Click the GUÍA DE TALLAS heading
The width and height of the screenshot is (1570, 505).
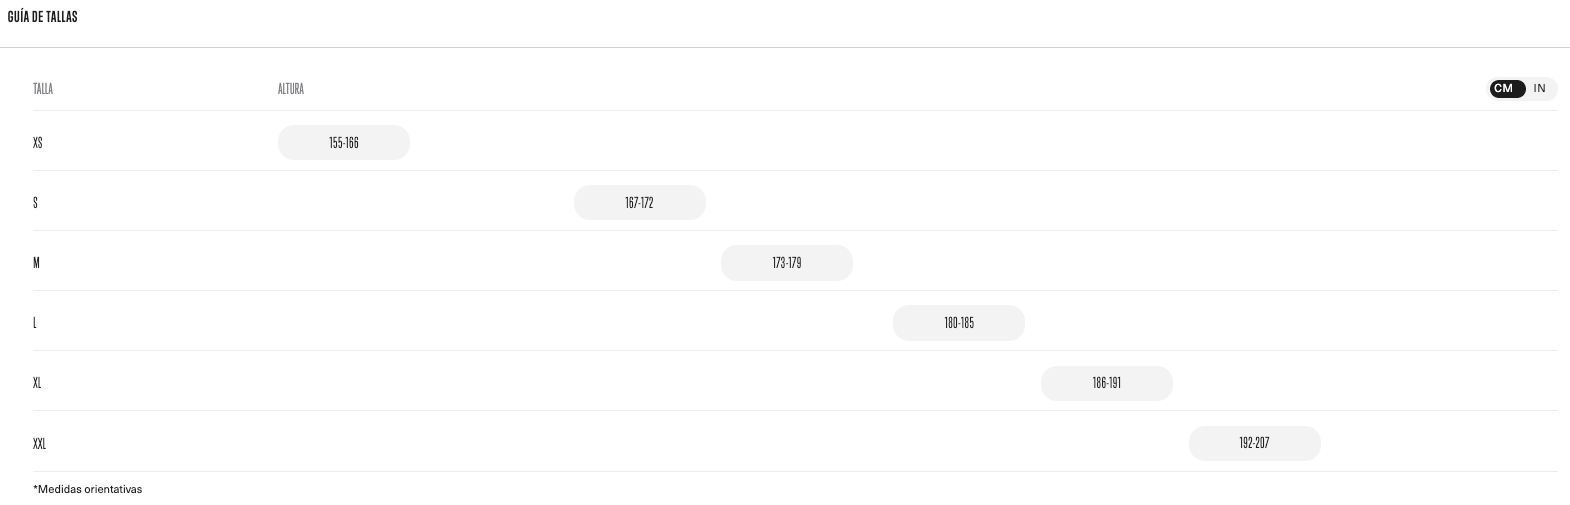pyautogui.click(x=43, y=17)
